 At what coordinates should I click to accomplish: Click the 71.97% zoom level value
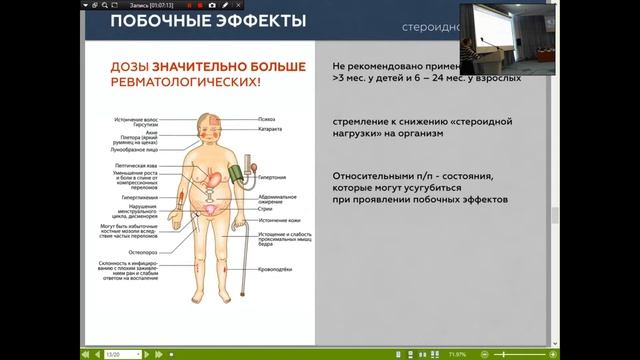pos(457,355)
